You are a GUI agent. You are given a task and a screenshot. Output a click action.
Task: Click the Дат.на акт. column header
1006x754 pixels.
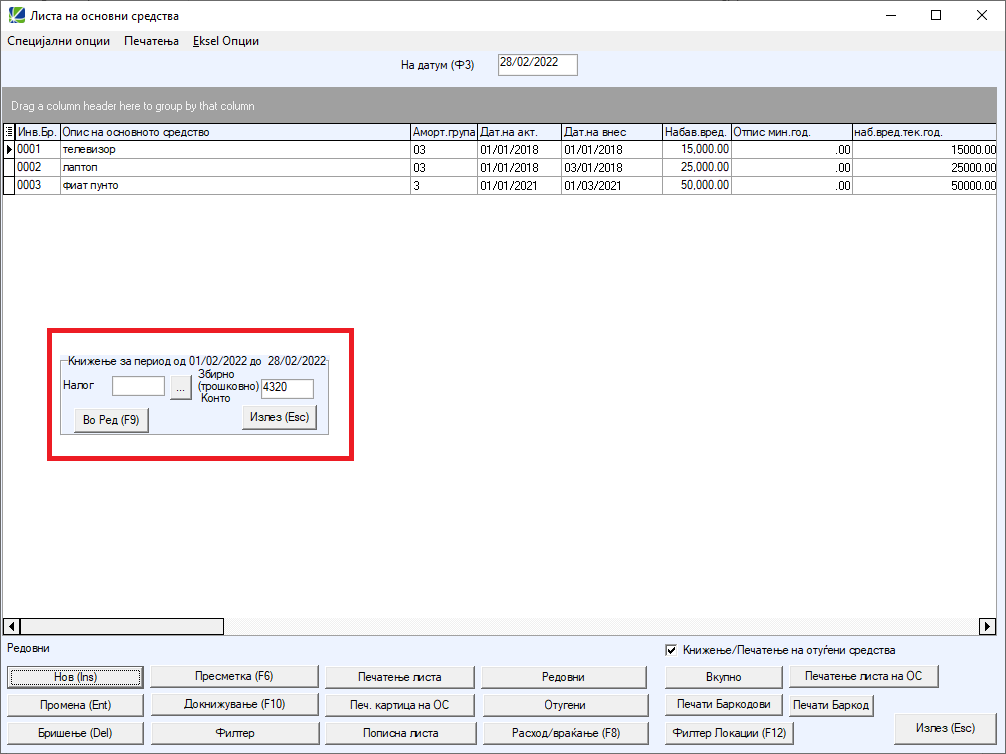[x=520, y=132]
